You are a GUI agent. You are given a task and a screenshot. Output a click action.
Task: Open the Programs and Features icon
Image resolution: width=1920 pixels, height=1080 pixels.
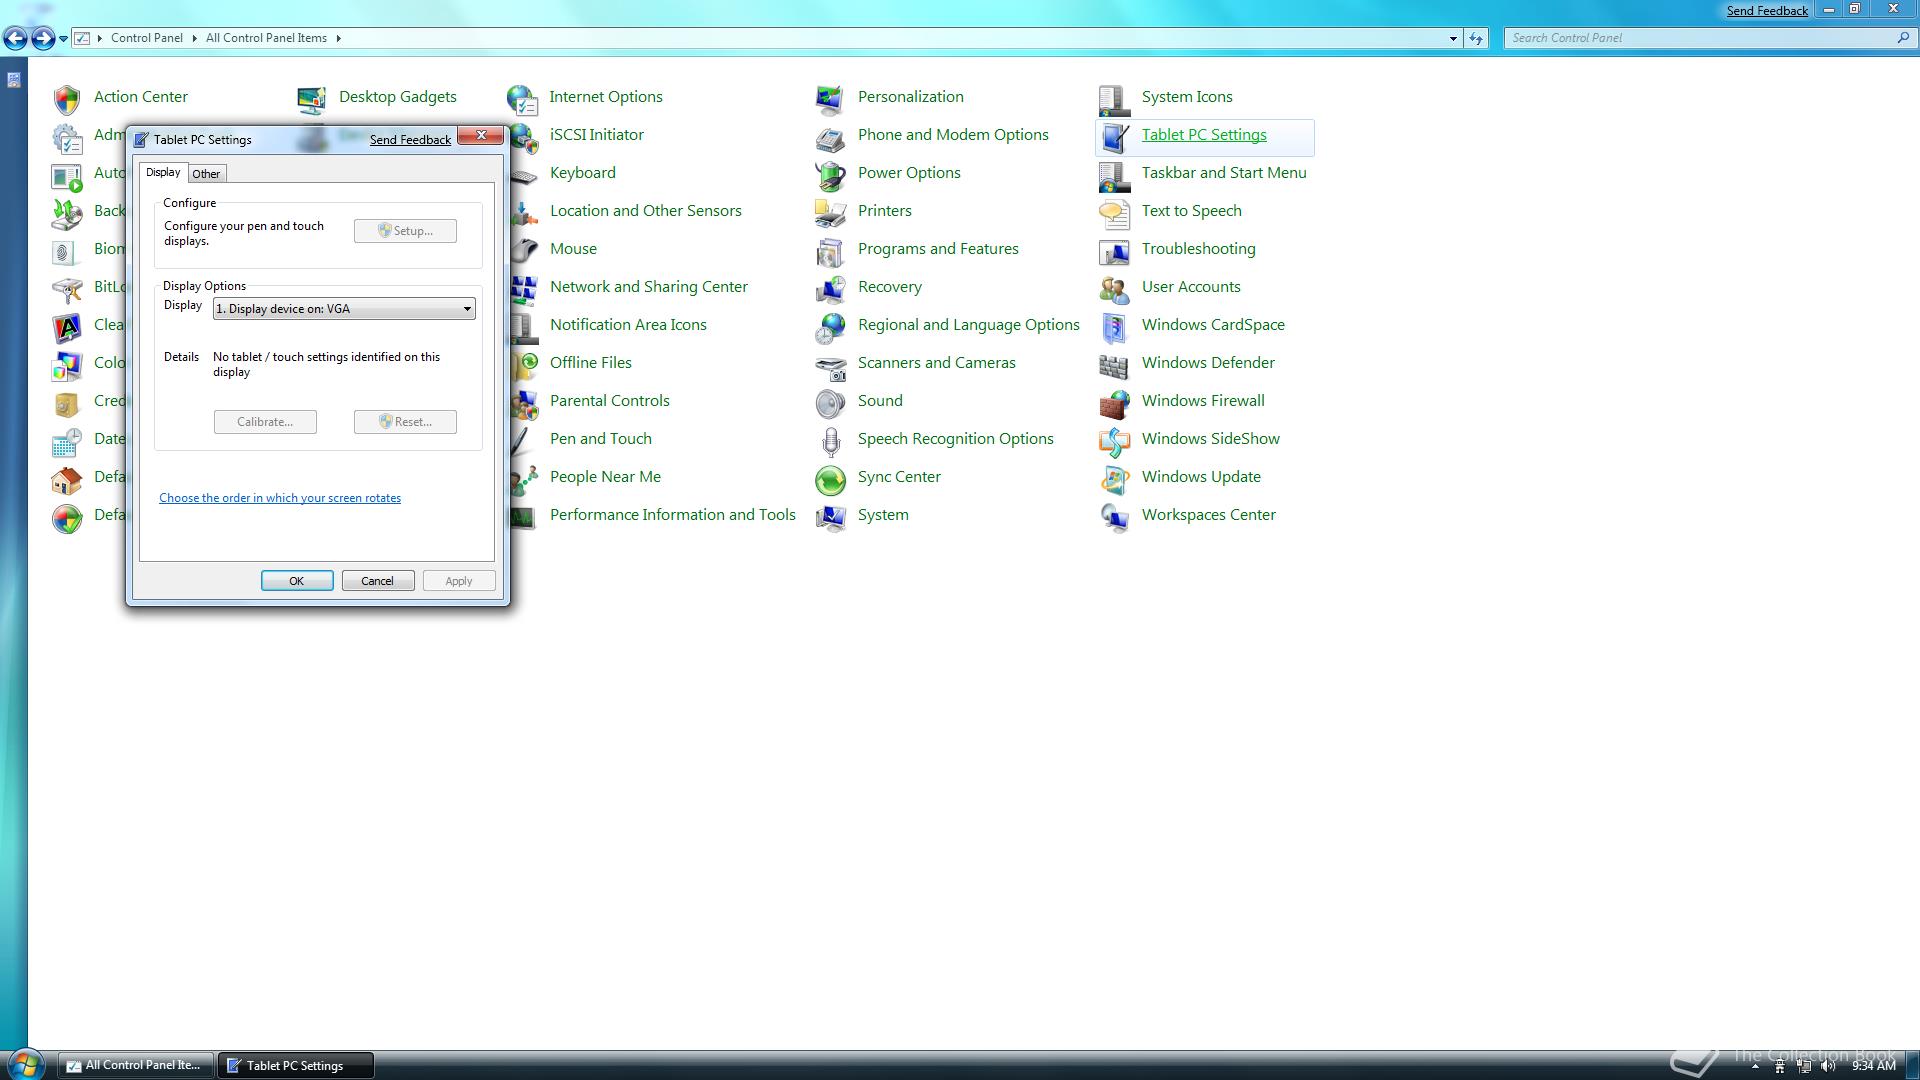830,251
